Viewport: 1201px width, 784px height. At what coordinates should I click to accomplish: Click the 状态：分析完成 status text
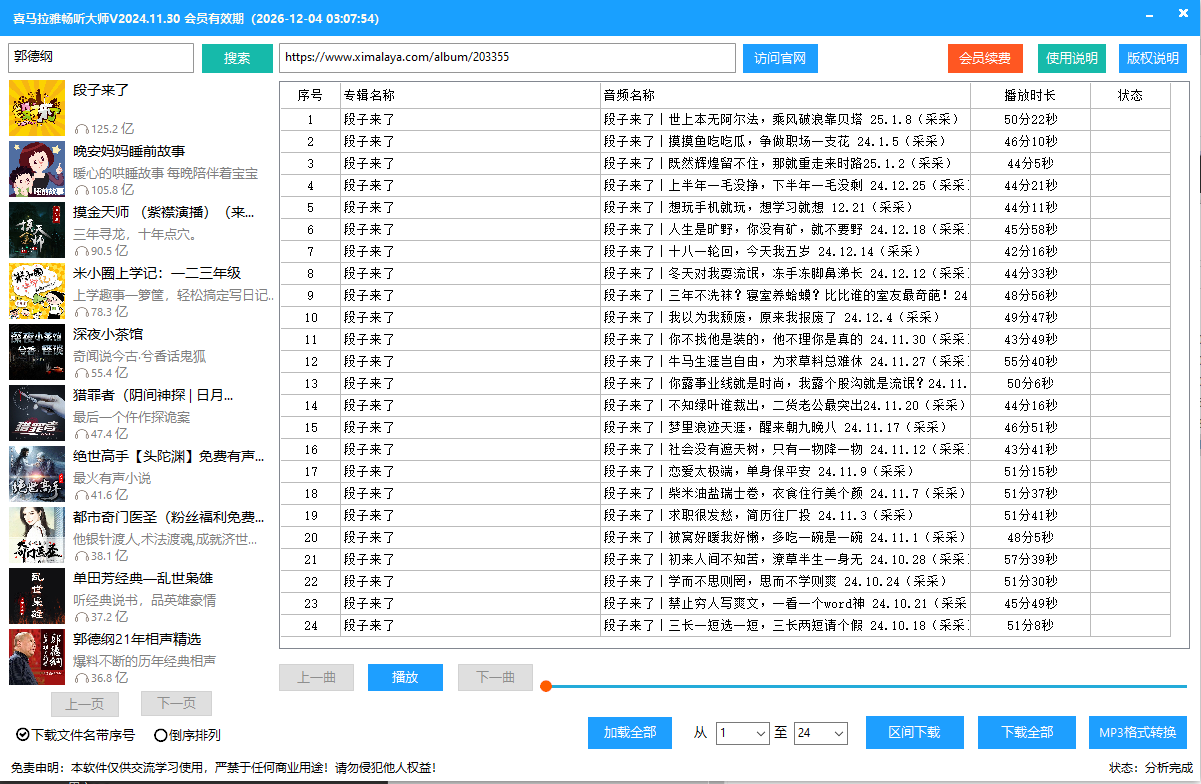click(x=1150, y=767)
